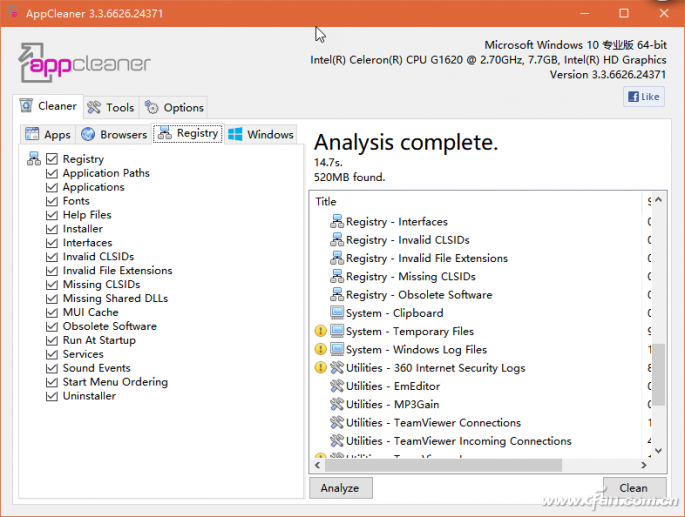Viewport: 685px width, 517px height.
Task: Select the Applications tree item label
Action: click(x=93, y=187)
